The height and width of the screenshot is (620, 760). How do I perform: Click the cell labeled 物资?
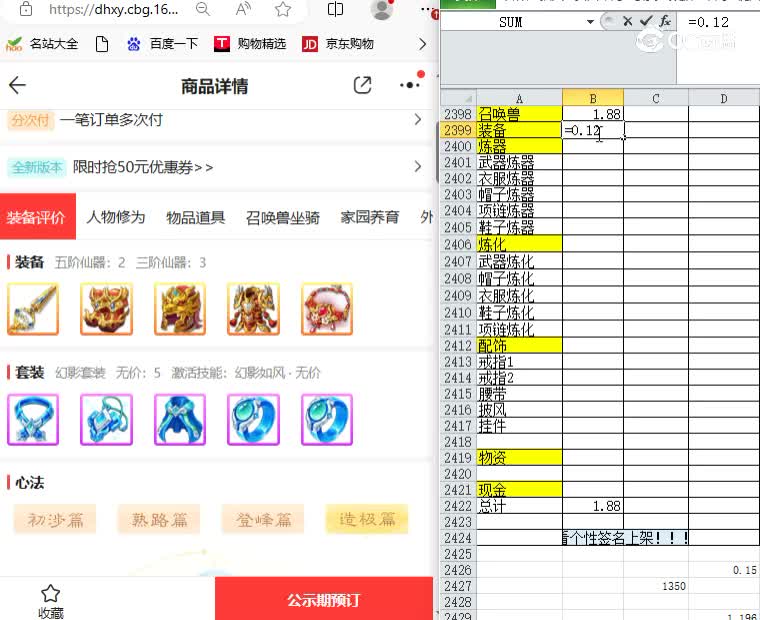pos(520,458)
